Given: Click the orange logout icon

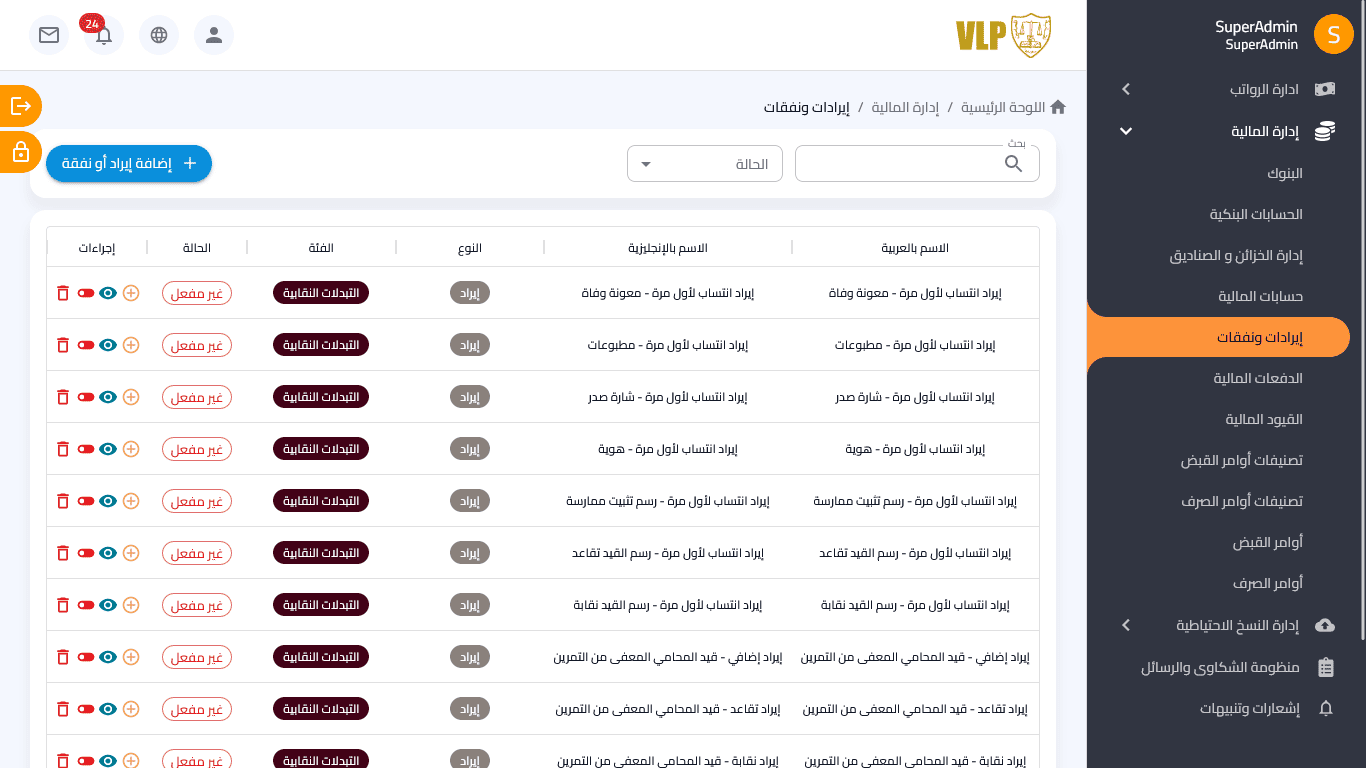Looking at the screenshot, I should (x=20, y=105).
